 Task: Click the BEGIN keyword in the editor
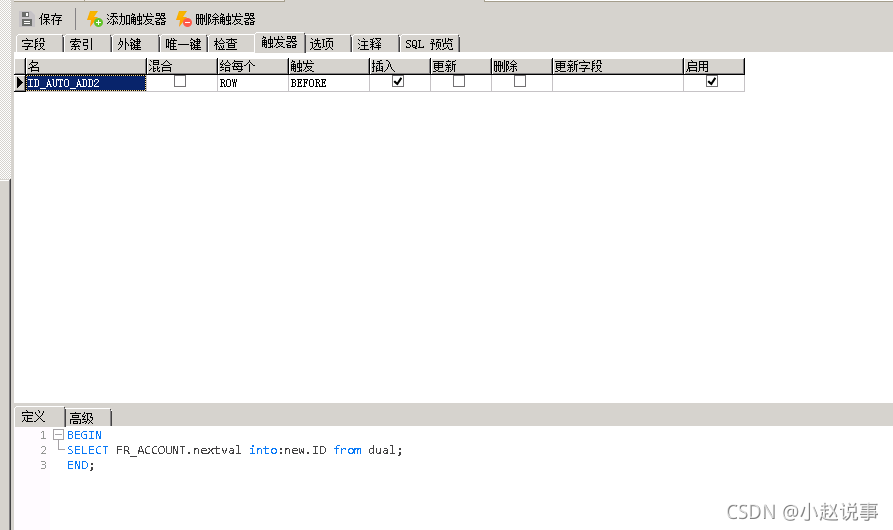tap(84, 435)
